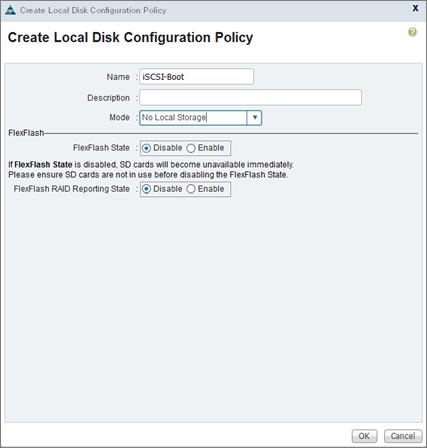
Task: Click the Mode combo box showing No Local Storage
Action: [200, 118]
